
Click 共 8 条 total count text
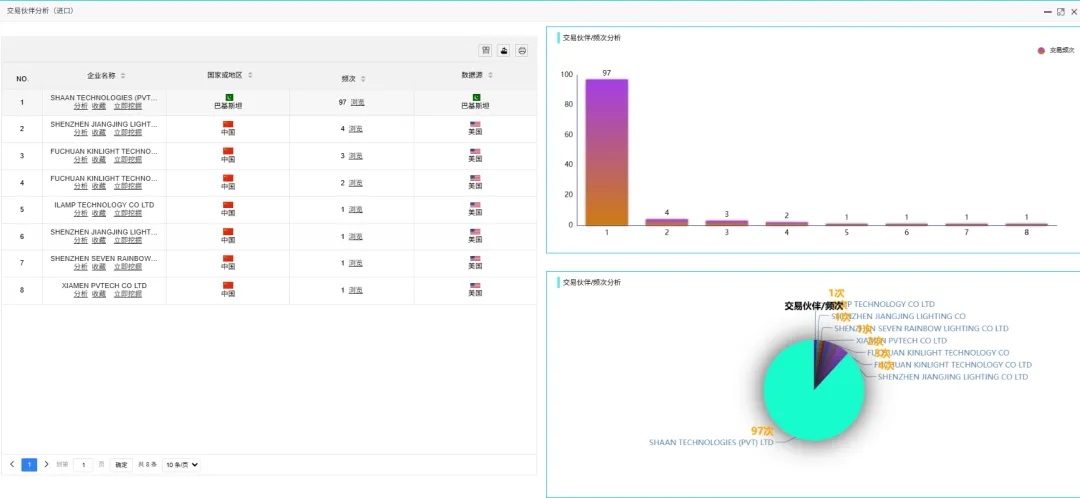pyautogui.click(x=147, y=465)
